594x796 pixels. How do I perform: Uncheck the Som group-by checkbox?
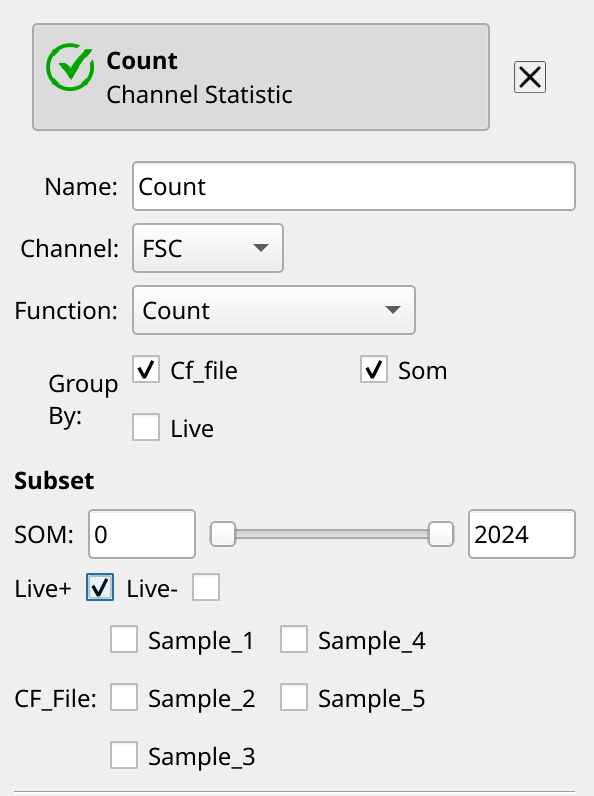(374, 370)
